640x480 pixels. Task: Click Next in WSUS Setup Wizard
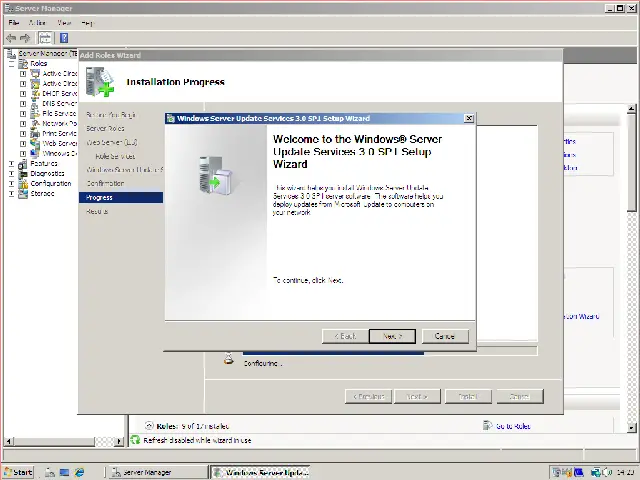pyautogui.click(x=392, y=336)
